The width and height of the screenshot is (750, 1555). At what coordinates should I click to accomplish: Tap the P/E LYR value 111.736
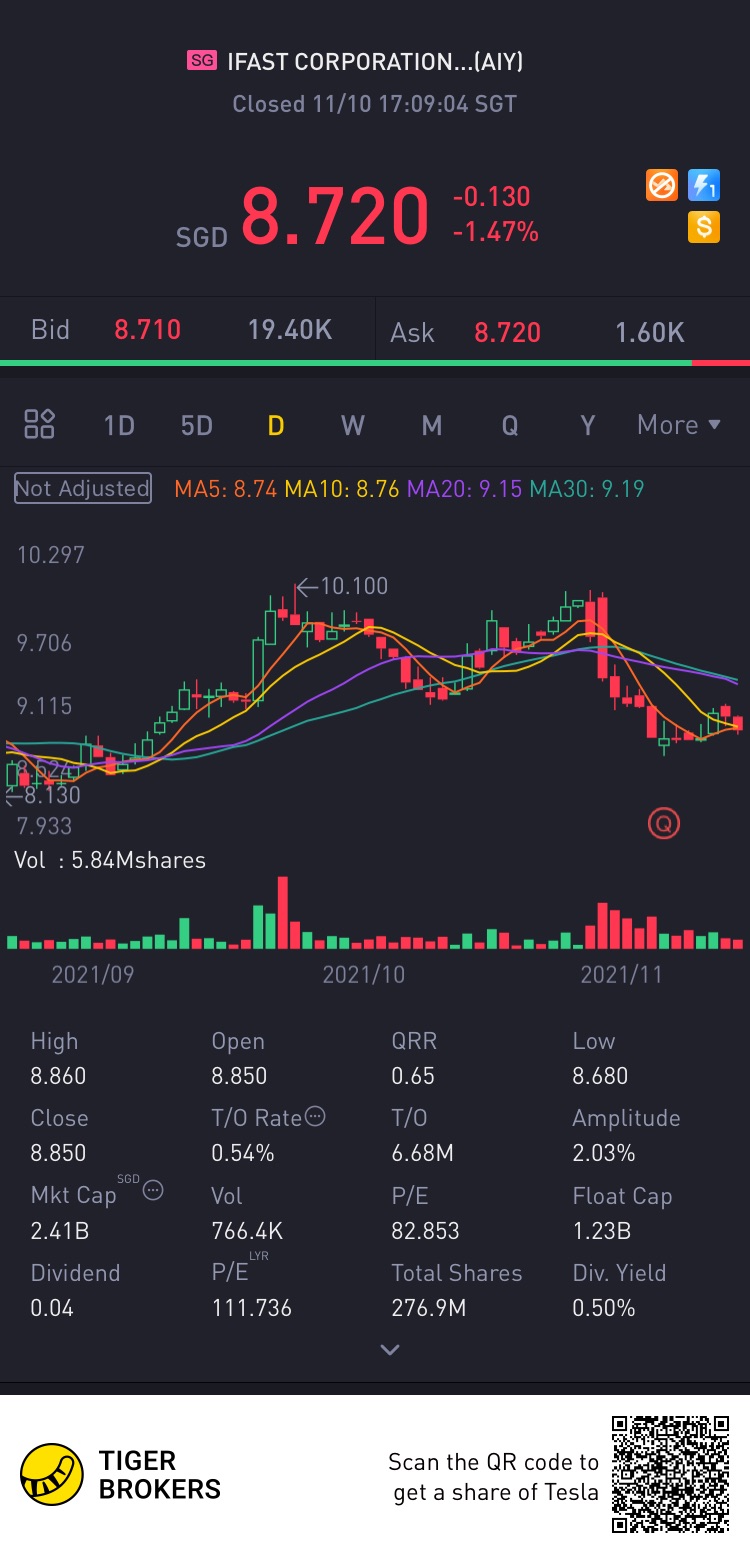tap(251, 1308)
